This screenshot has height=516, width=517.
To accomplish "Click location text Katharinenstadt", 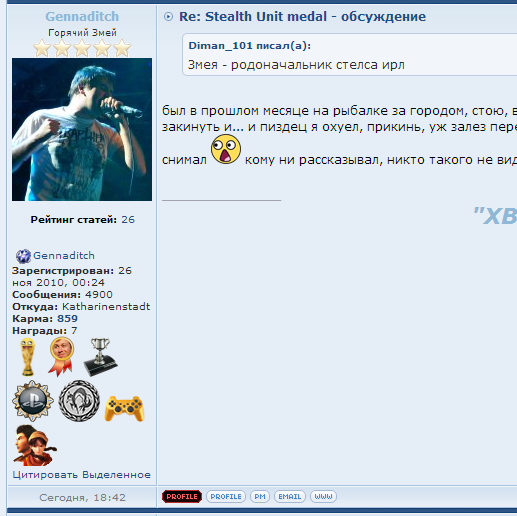I will 106,306.
